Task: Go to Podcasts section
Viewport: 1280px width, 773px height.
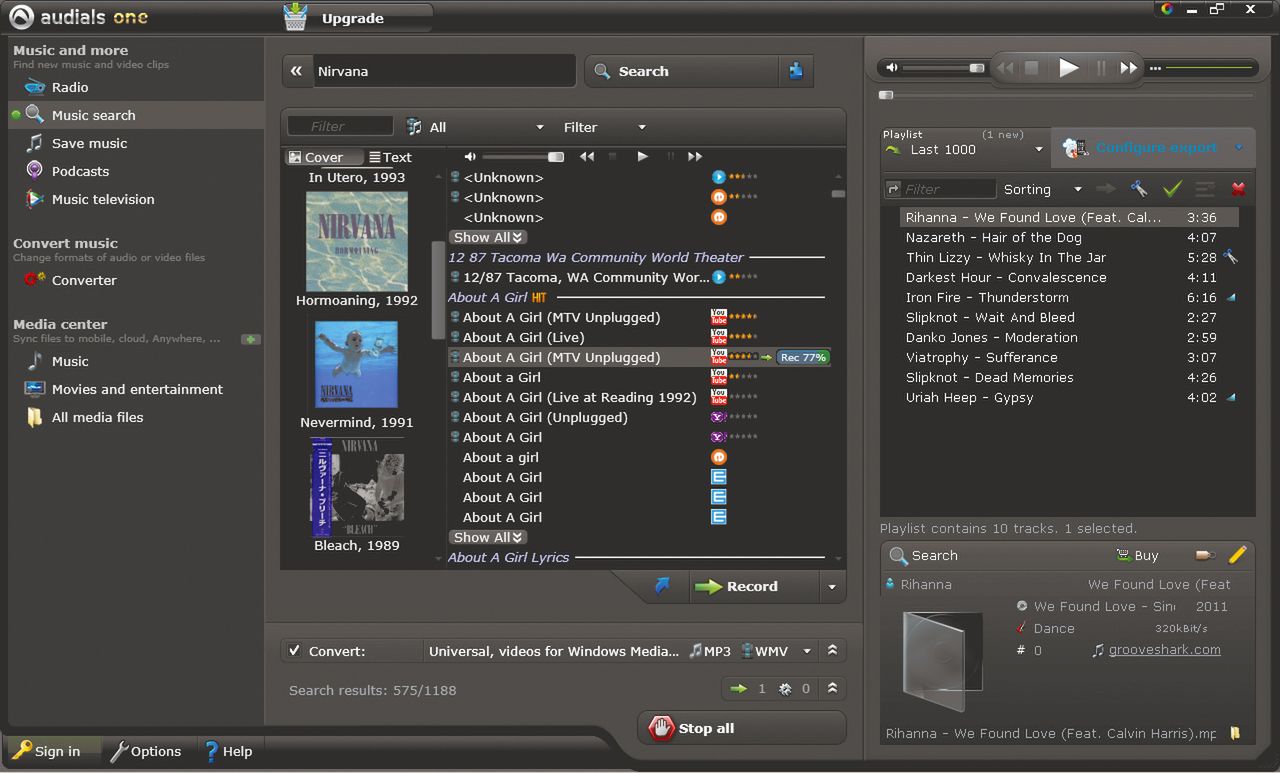Action: [x=80, y=171]
